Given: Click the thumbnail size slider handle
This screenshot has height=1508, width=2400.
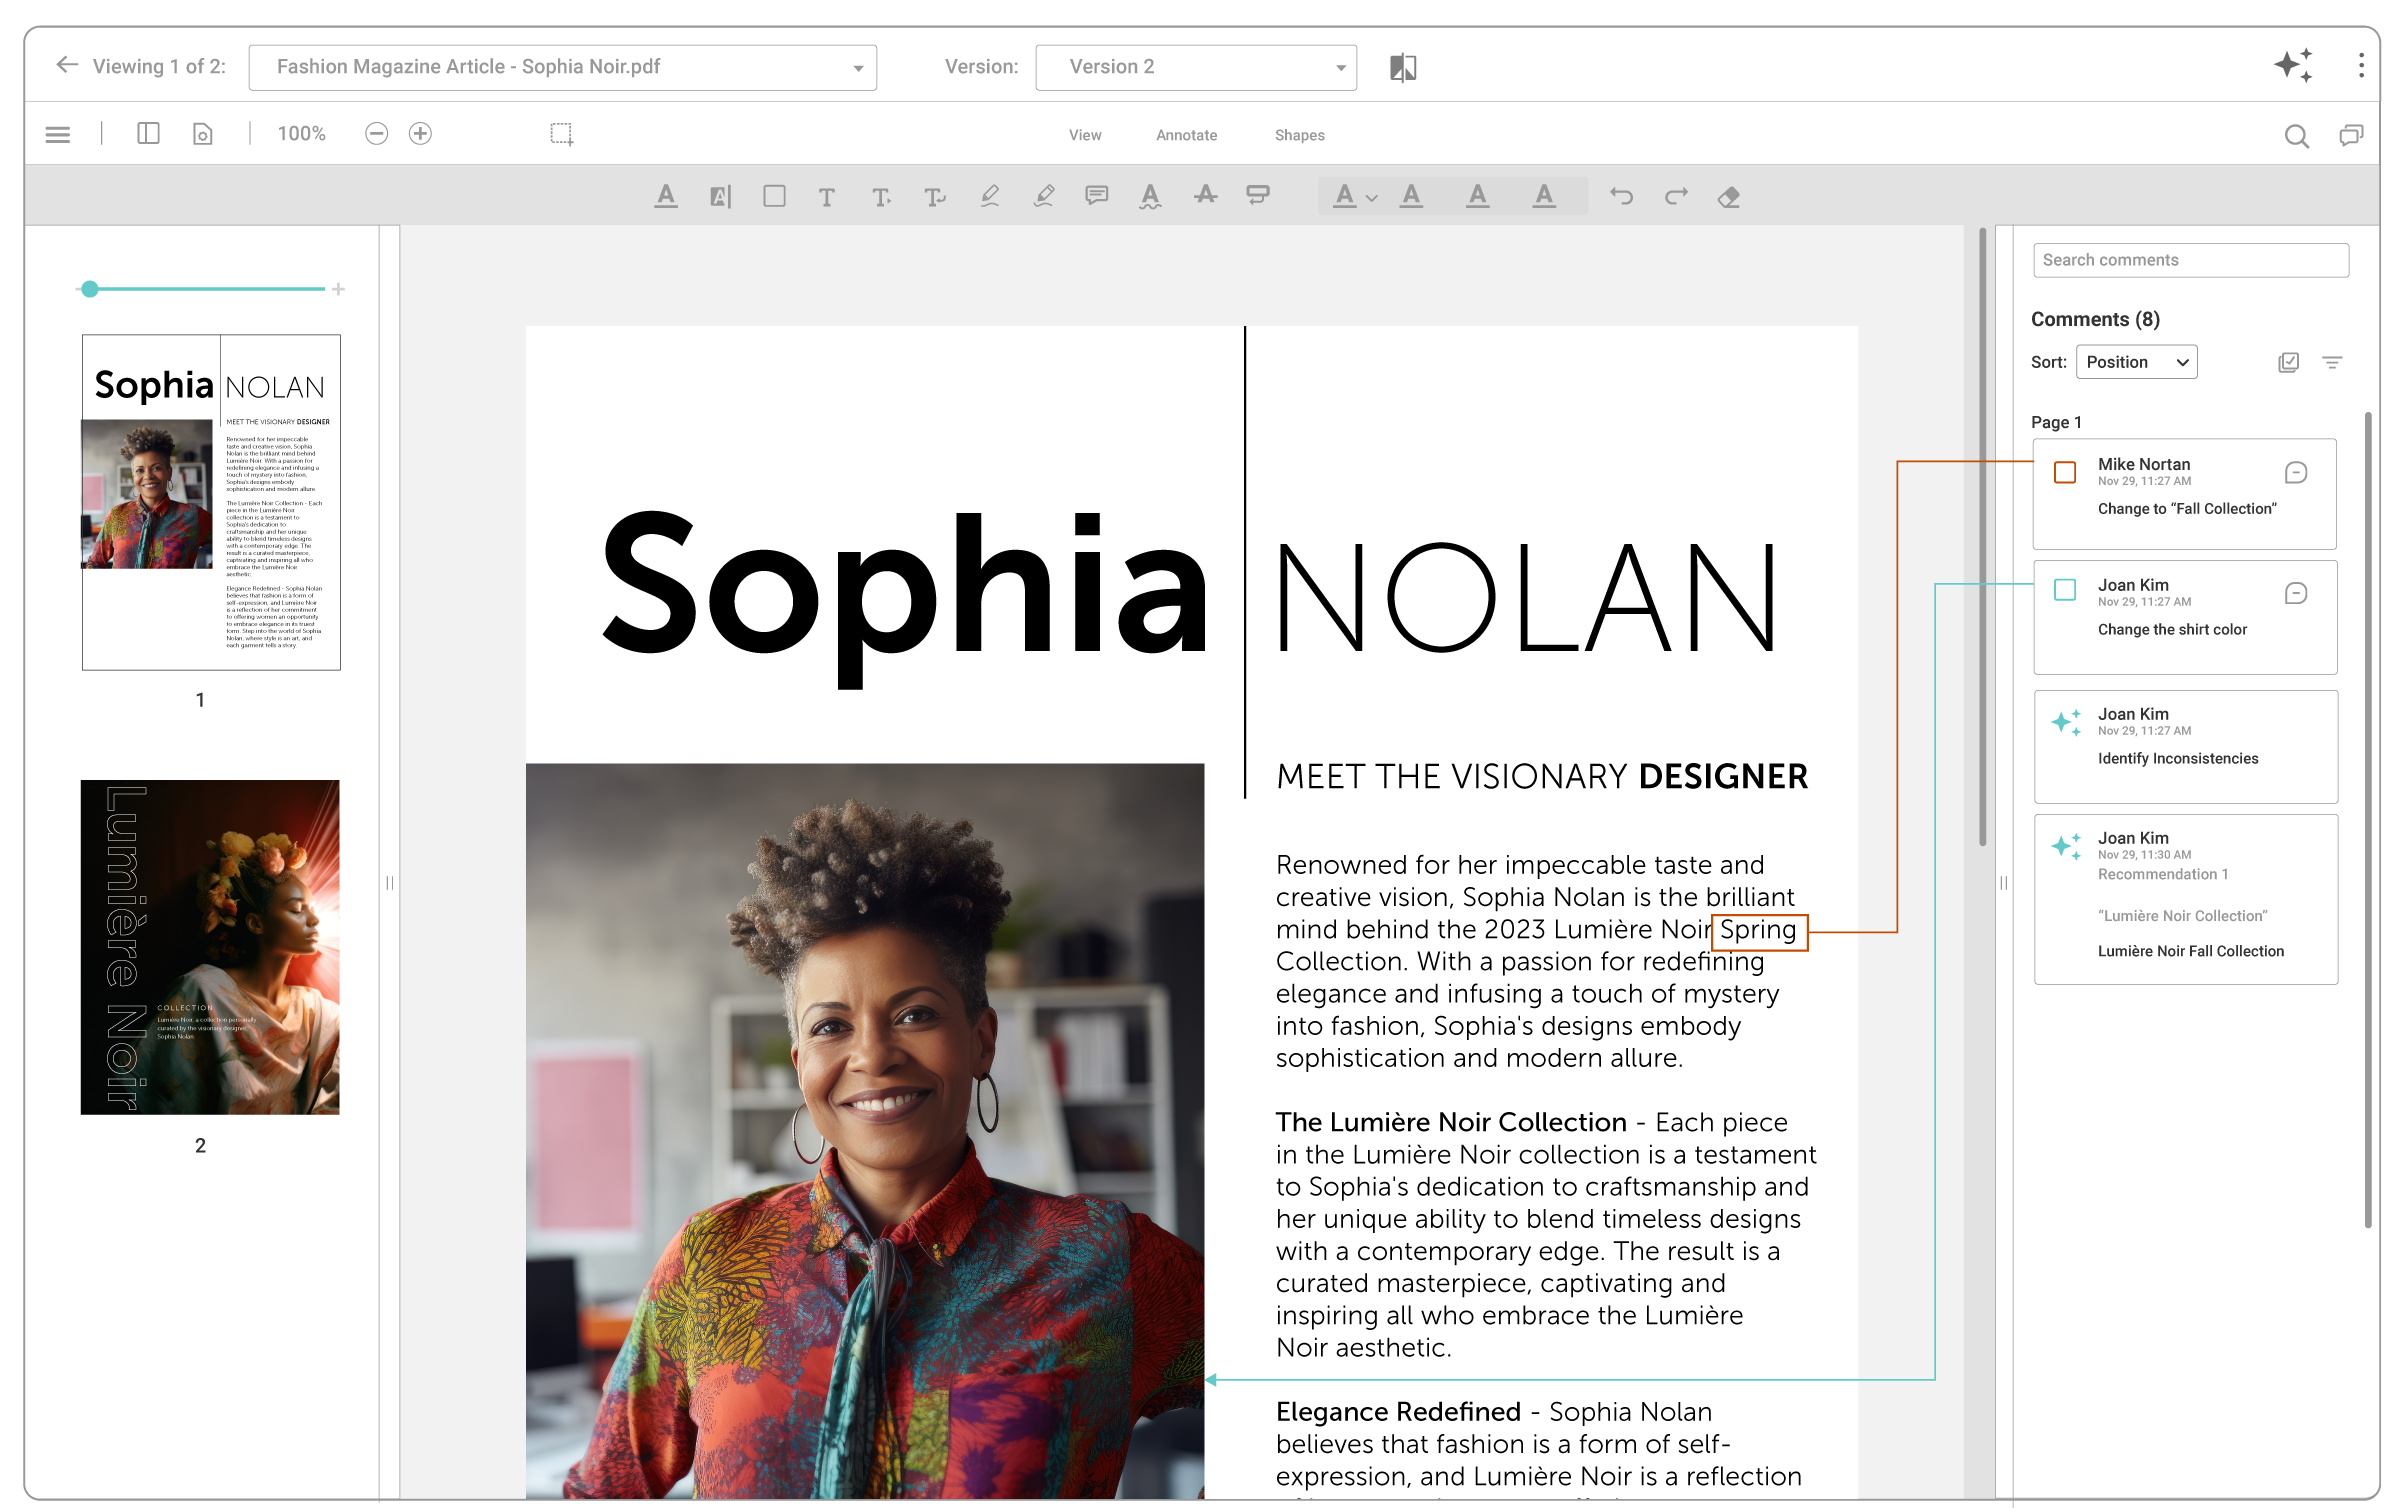Looking at the screenshot, I should coord(90,289).
